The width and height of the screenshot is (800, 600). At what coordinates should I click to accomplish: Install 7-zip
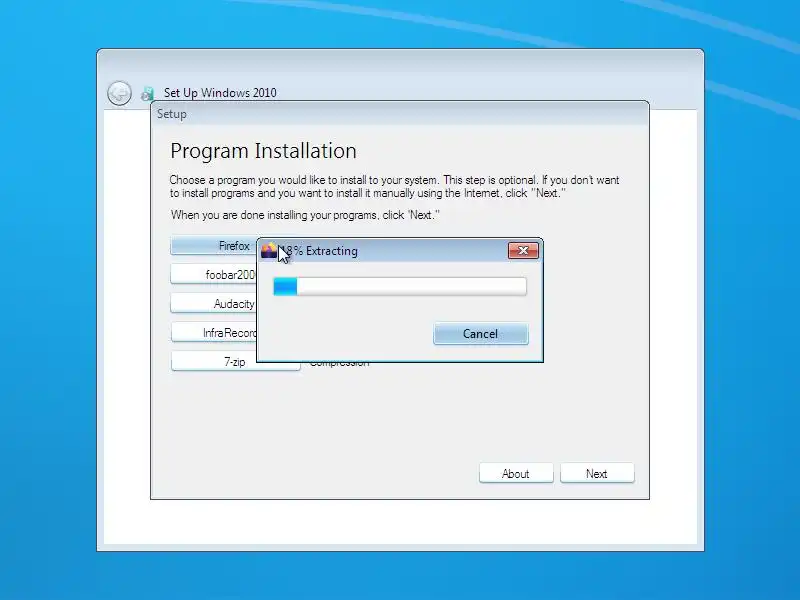tap(236, 362)
